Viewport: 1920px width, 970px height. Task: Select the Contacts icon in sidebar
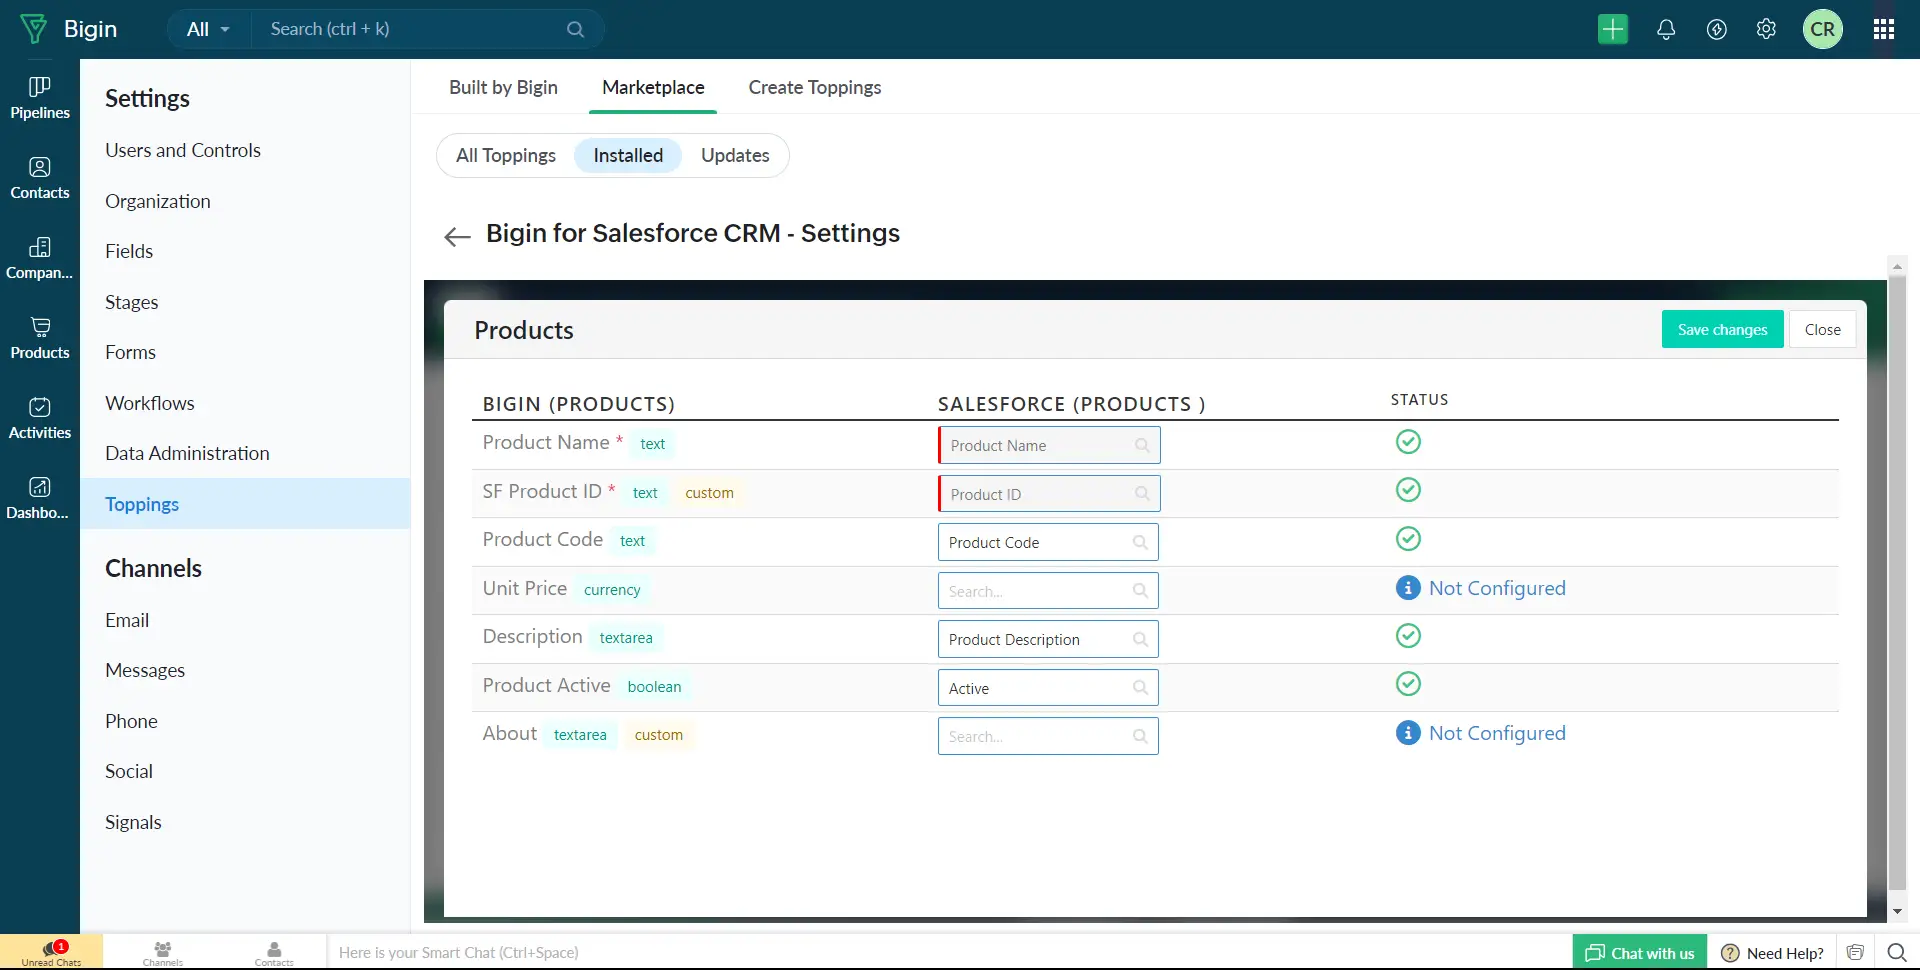[38, 176]
